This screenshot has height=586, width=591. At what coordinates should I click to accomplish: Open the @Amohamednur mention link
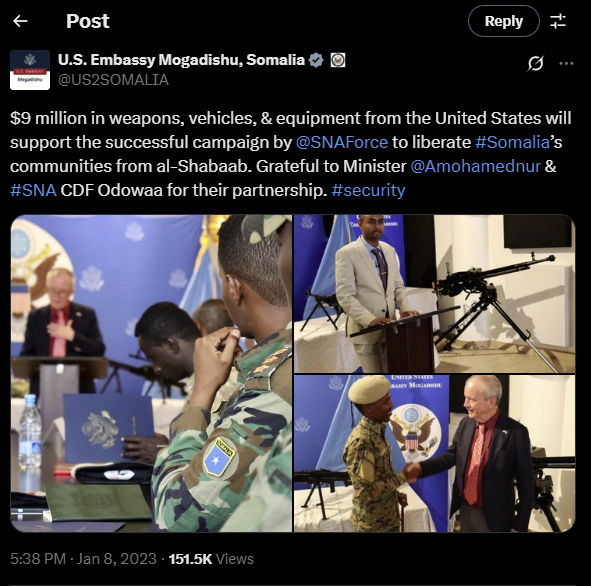click(476, 166)
